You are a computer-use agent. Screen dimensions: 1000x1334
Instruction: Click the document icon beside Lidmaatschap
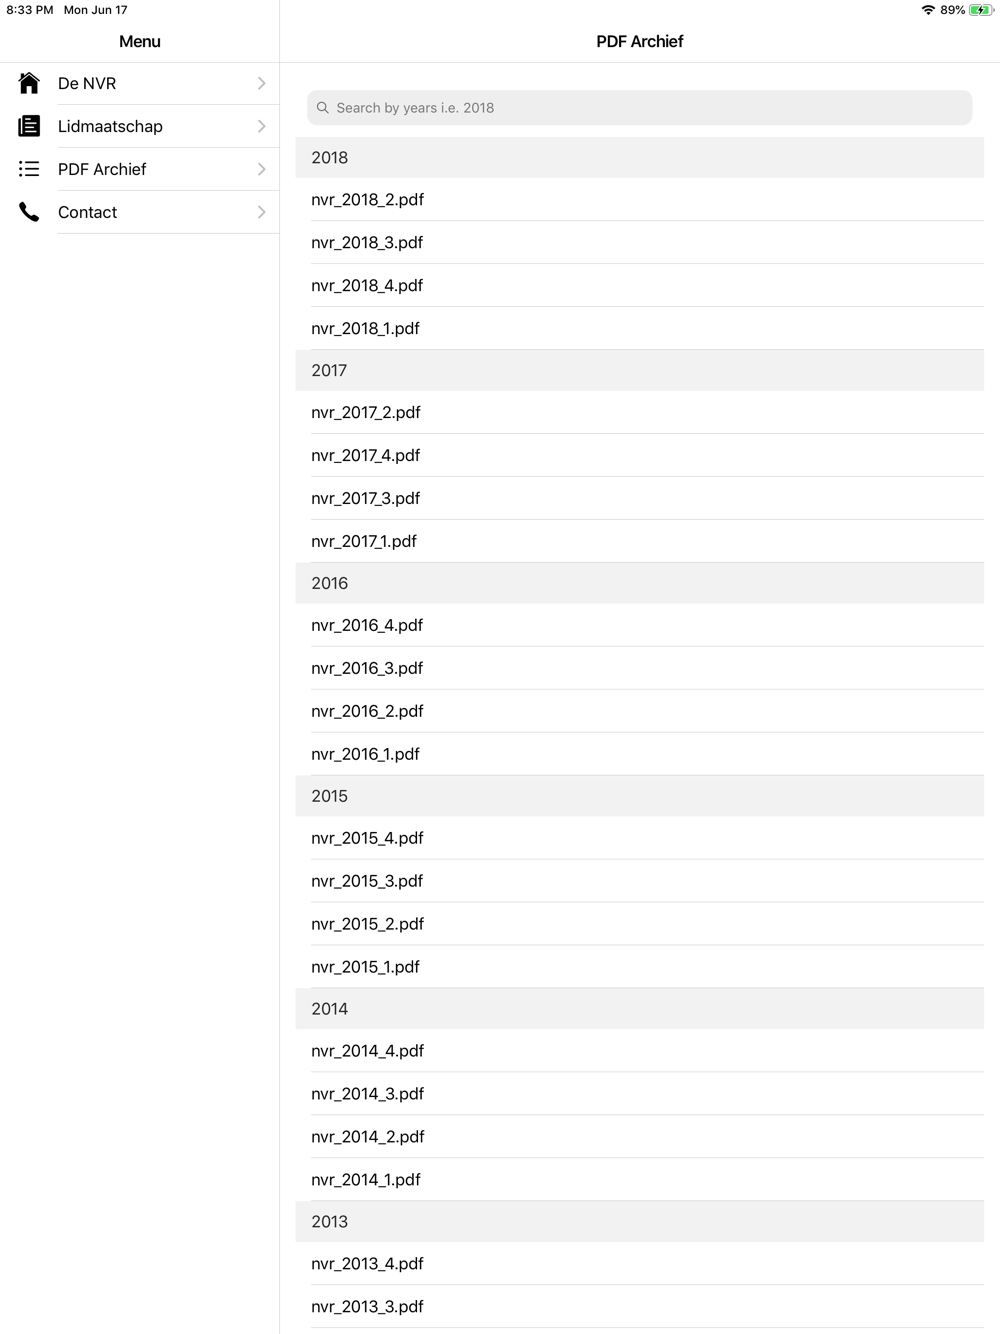click(x=29, y=126)
